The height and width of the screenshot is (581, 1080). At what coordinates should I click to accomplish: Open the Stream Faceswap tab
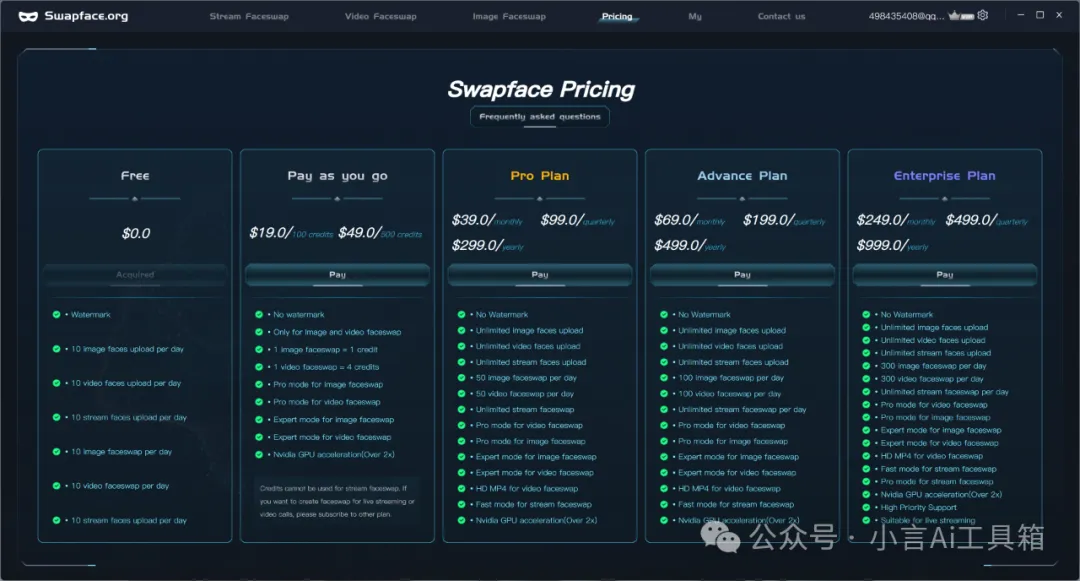tap(249, 16)
